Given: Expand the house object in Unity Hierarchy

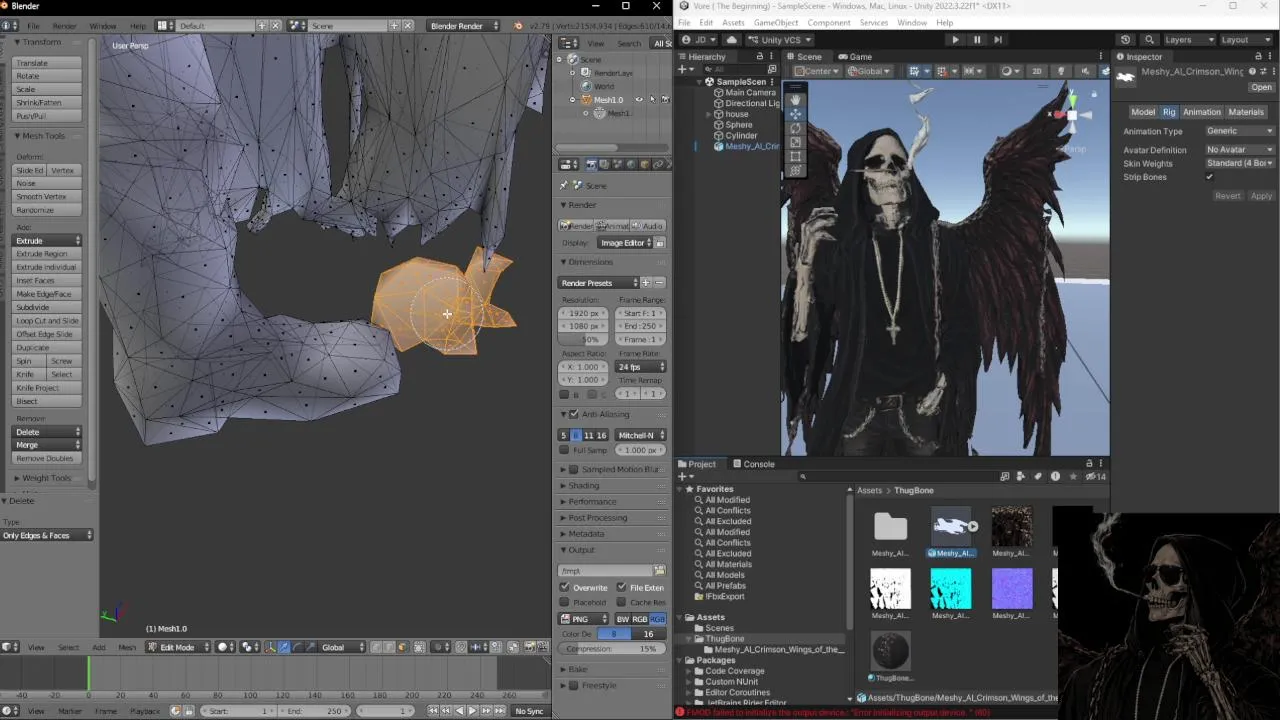Looking at the screenshot, I should pos(708,114).
